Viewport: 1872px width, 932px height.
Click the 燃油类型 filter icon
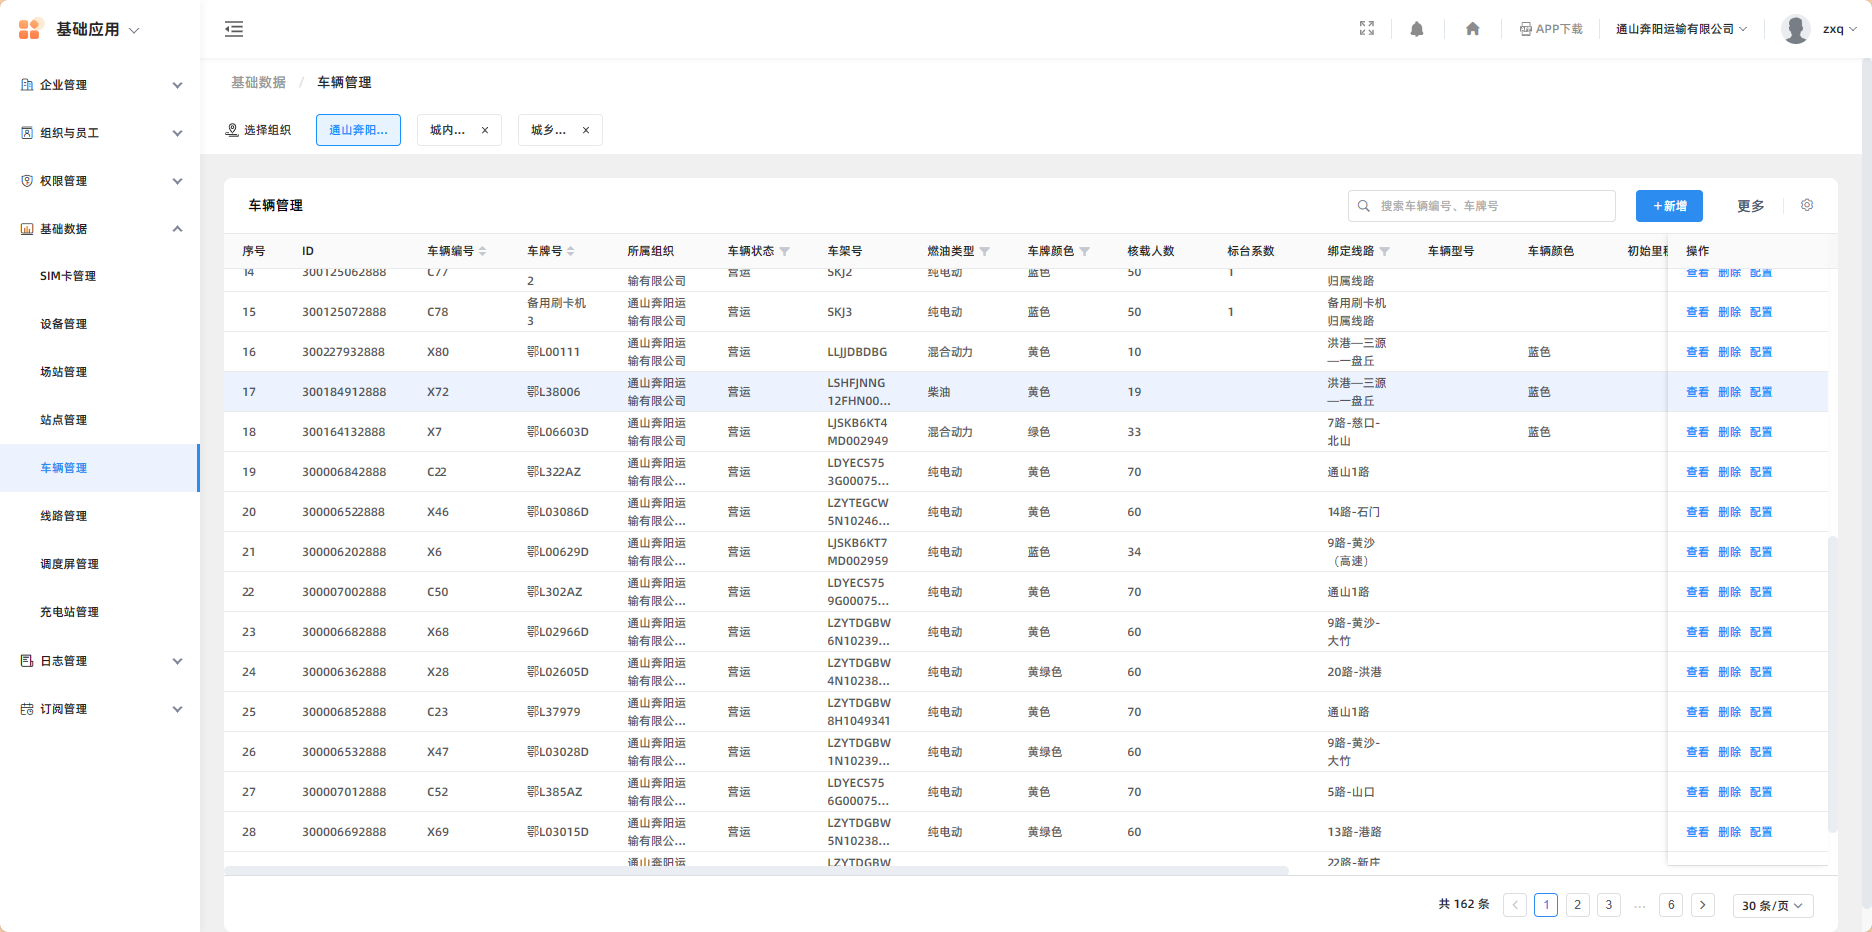tap(985, 251)
